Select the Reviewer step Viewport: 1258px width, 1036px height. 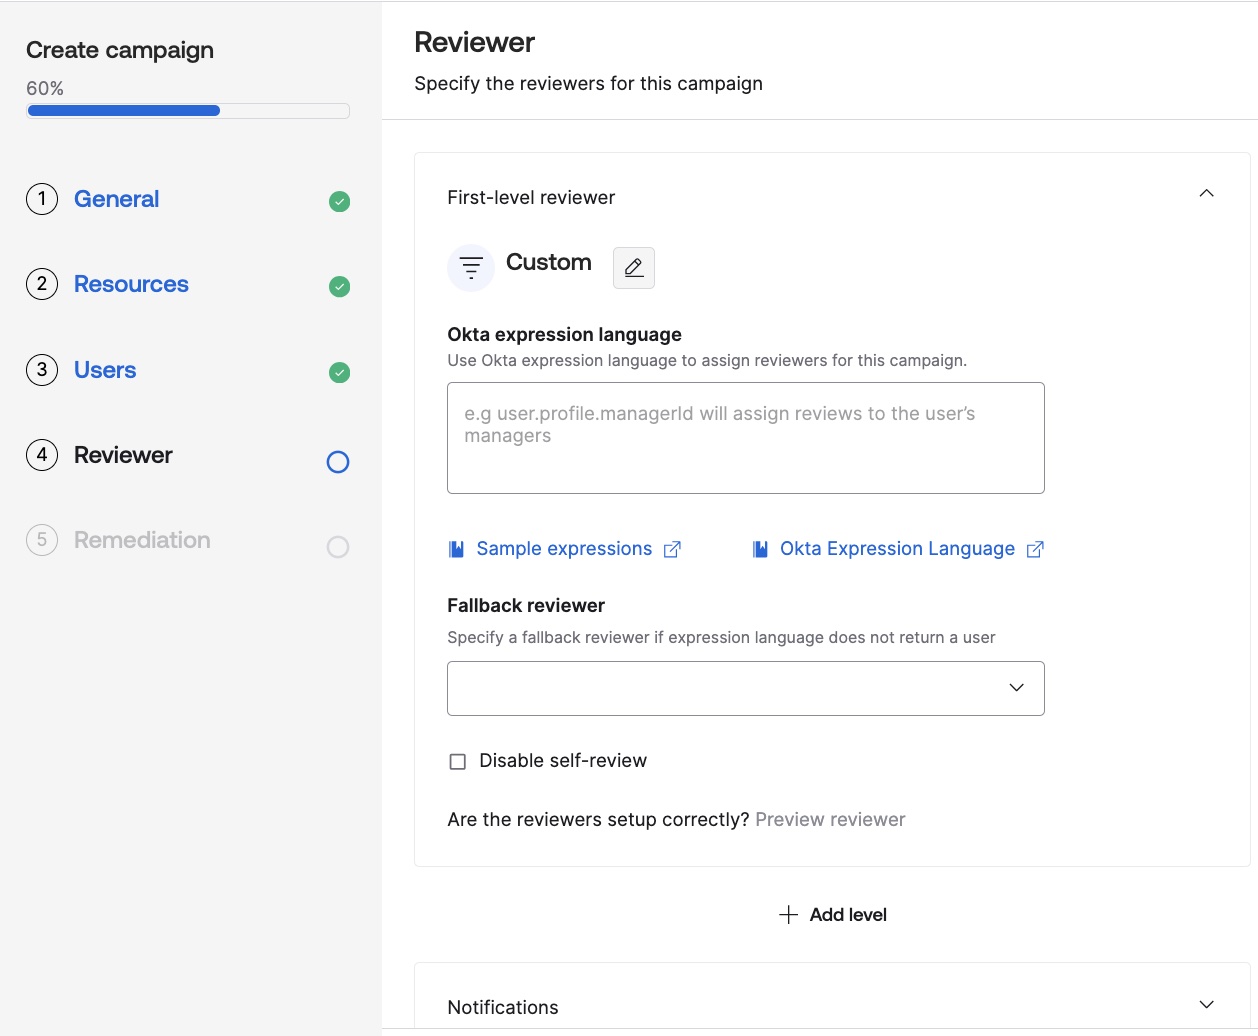click(x=123, y=455)
